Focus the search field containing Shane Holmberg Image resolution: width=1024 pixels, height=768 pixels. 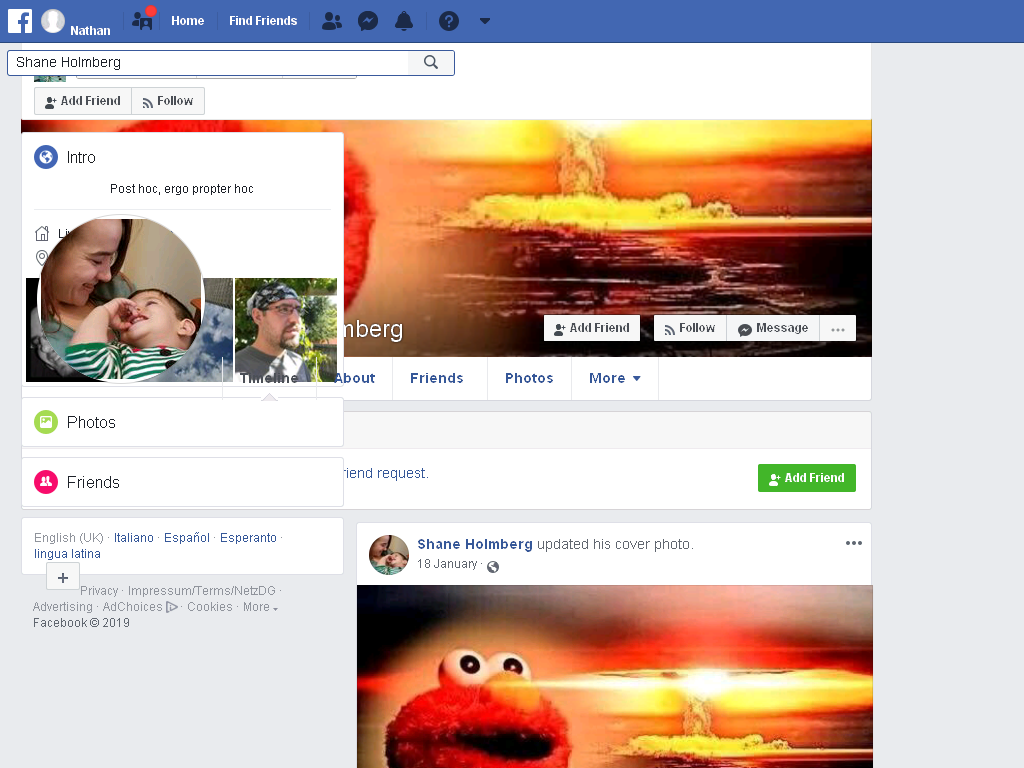(x=208, y=62)
